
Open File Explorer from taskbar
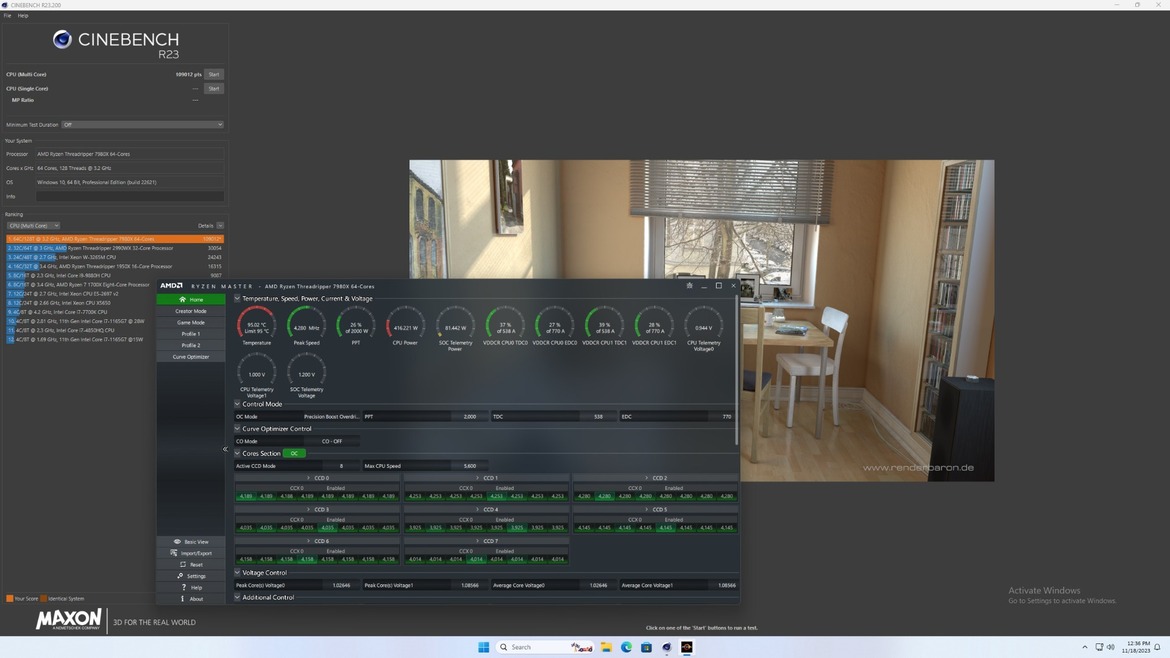(606, 647)
